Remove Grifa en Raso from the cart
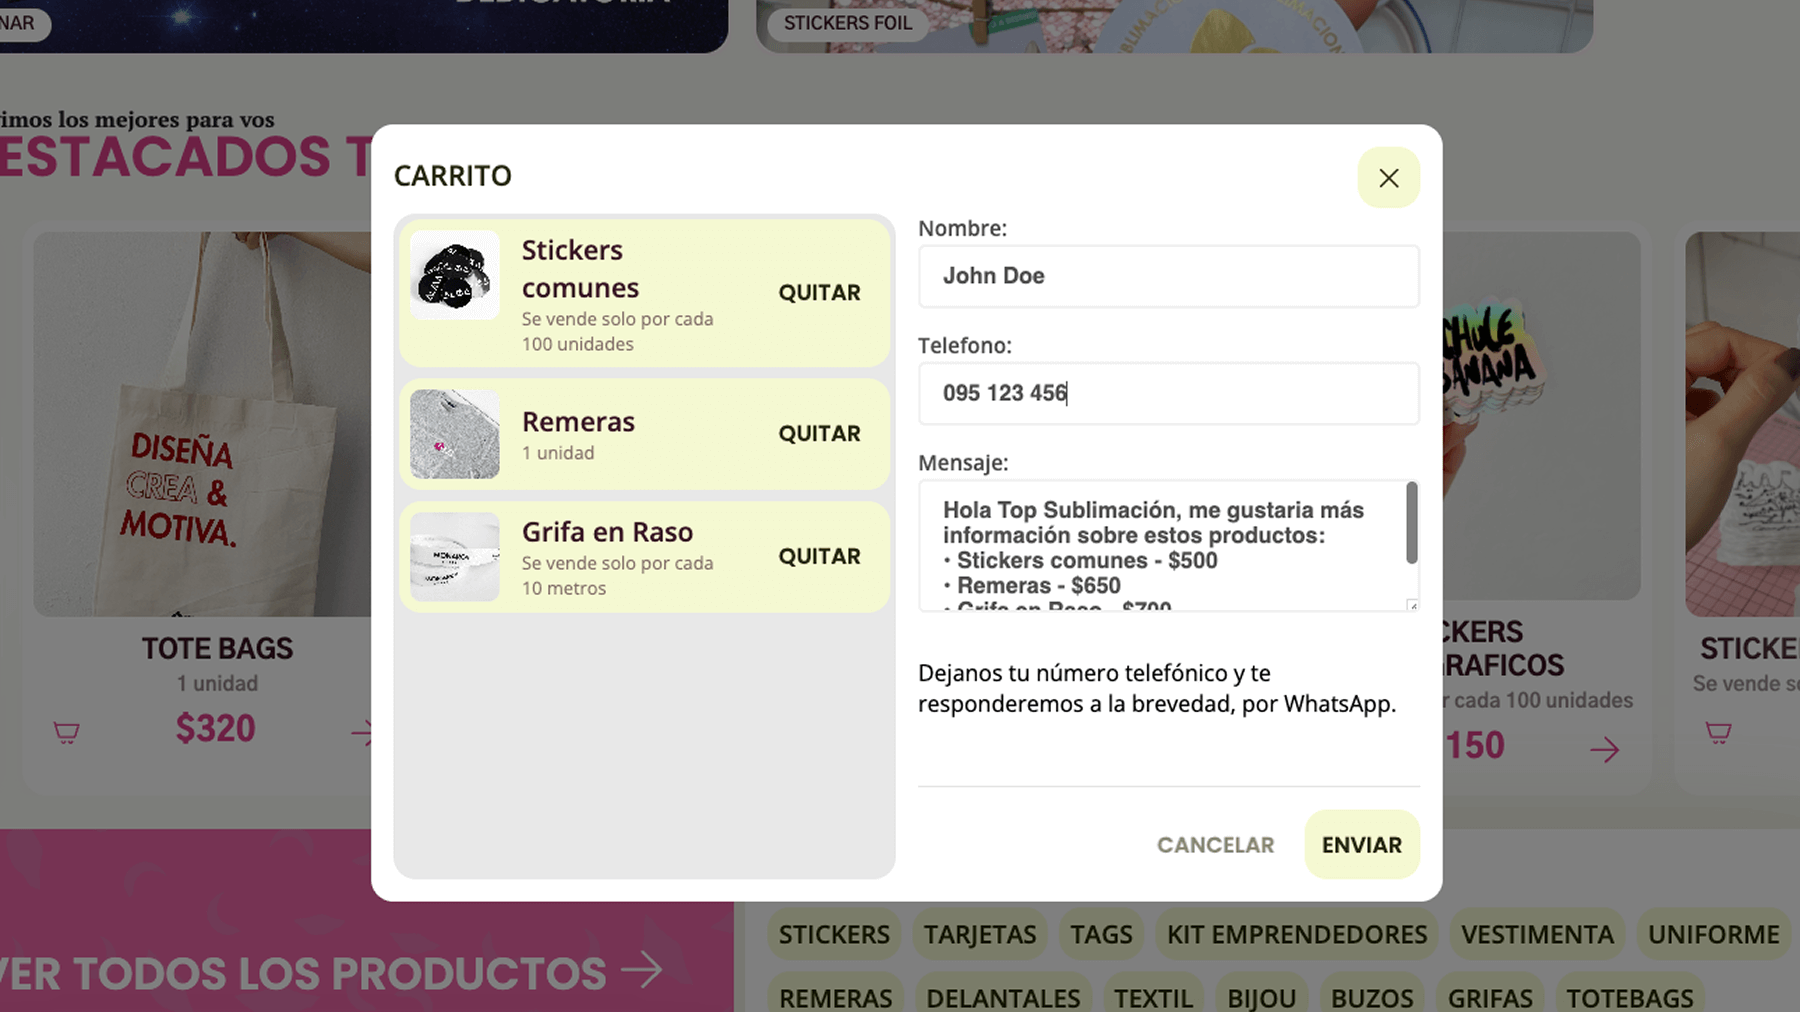This screenshot has height=1012, width=1800. click(819, 557)
